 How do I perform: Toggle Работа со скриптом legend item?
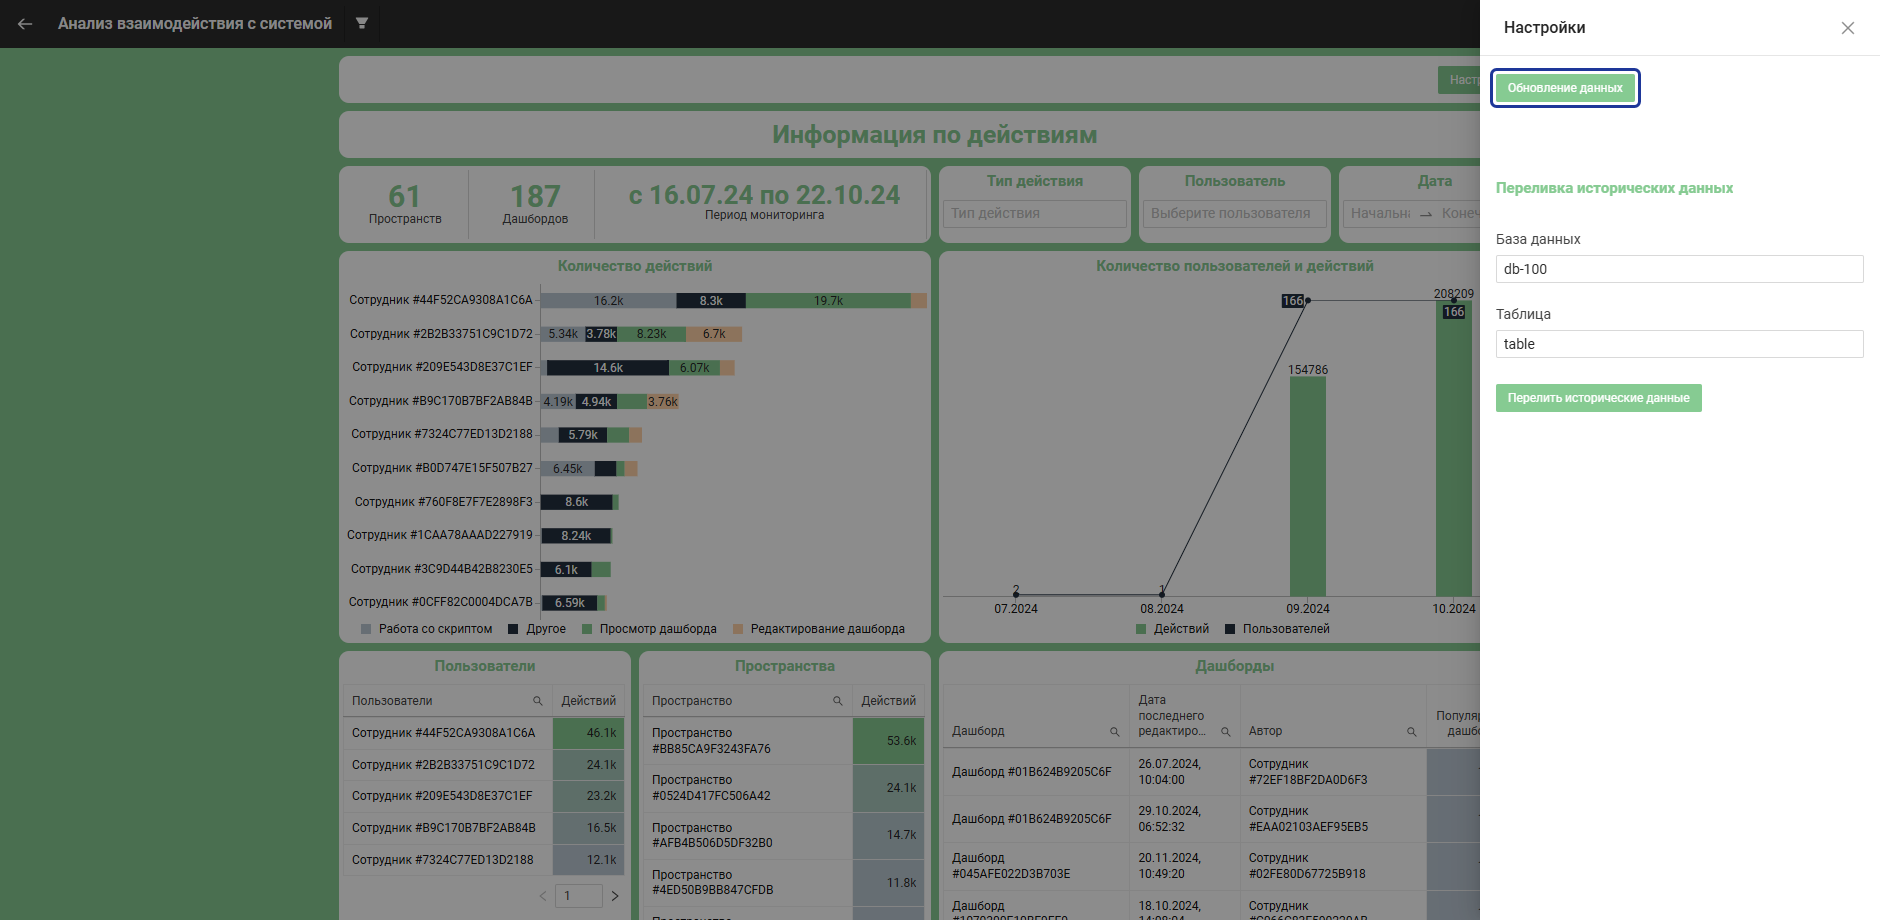tap(427, 629)
